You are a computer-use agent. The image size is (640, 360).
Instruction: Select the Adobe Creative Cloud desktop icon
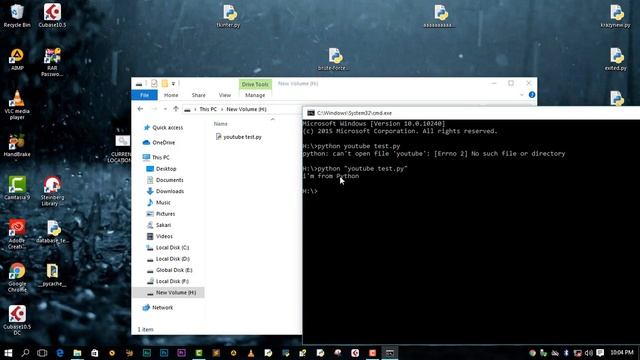click(x=17, y=234)
